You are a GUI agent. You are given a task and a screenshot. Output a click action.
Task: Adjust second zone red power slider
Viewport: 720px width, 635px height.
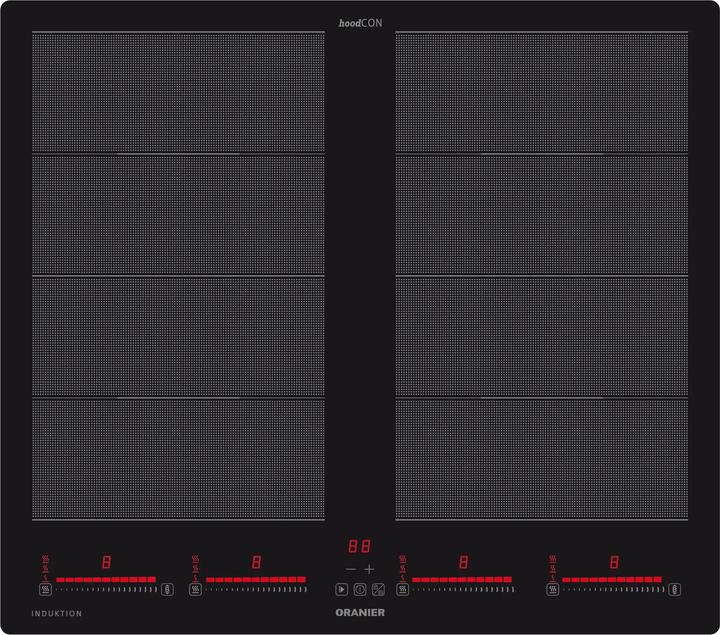click(256, 579)
